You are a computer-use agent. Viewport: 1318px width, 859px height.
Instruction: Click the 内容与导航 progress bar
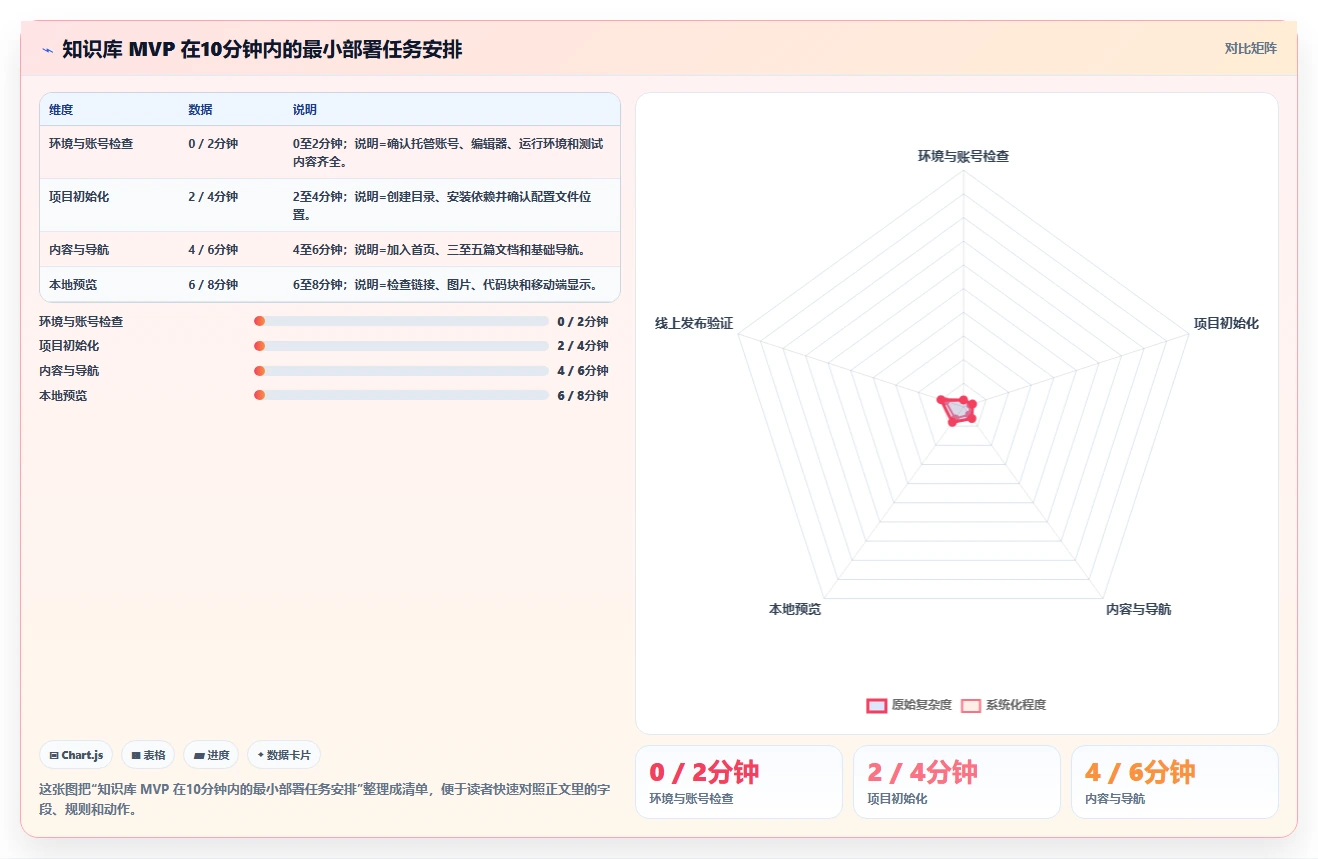(401, 370)
